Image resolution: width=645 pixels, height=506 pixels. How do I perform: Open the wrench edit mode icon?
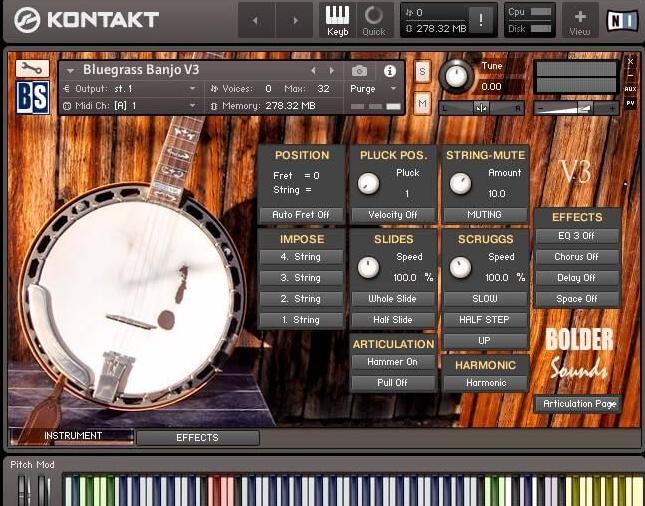[32, 68]
